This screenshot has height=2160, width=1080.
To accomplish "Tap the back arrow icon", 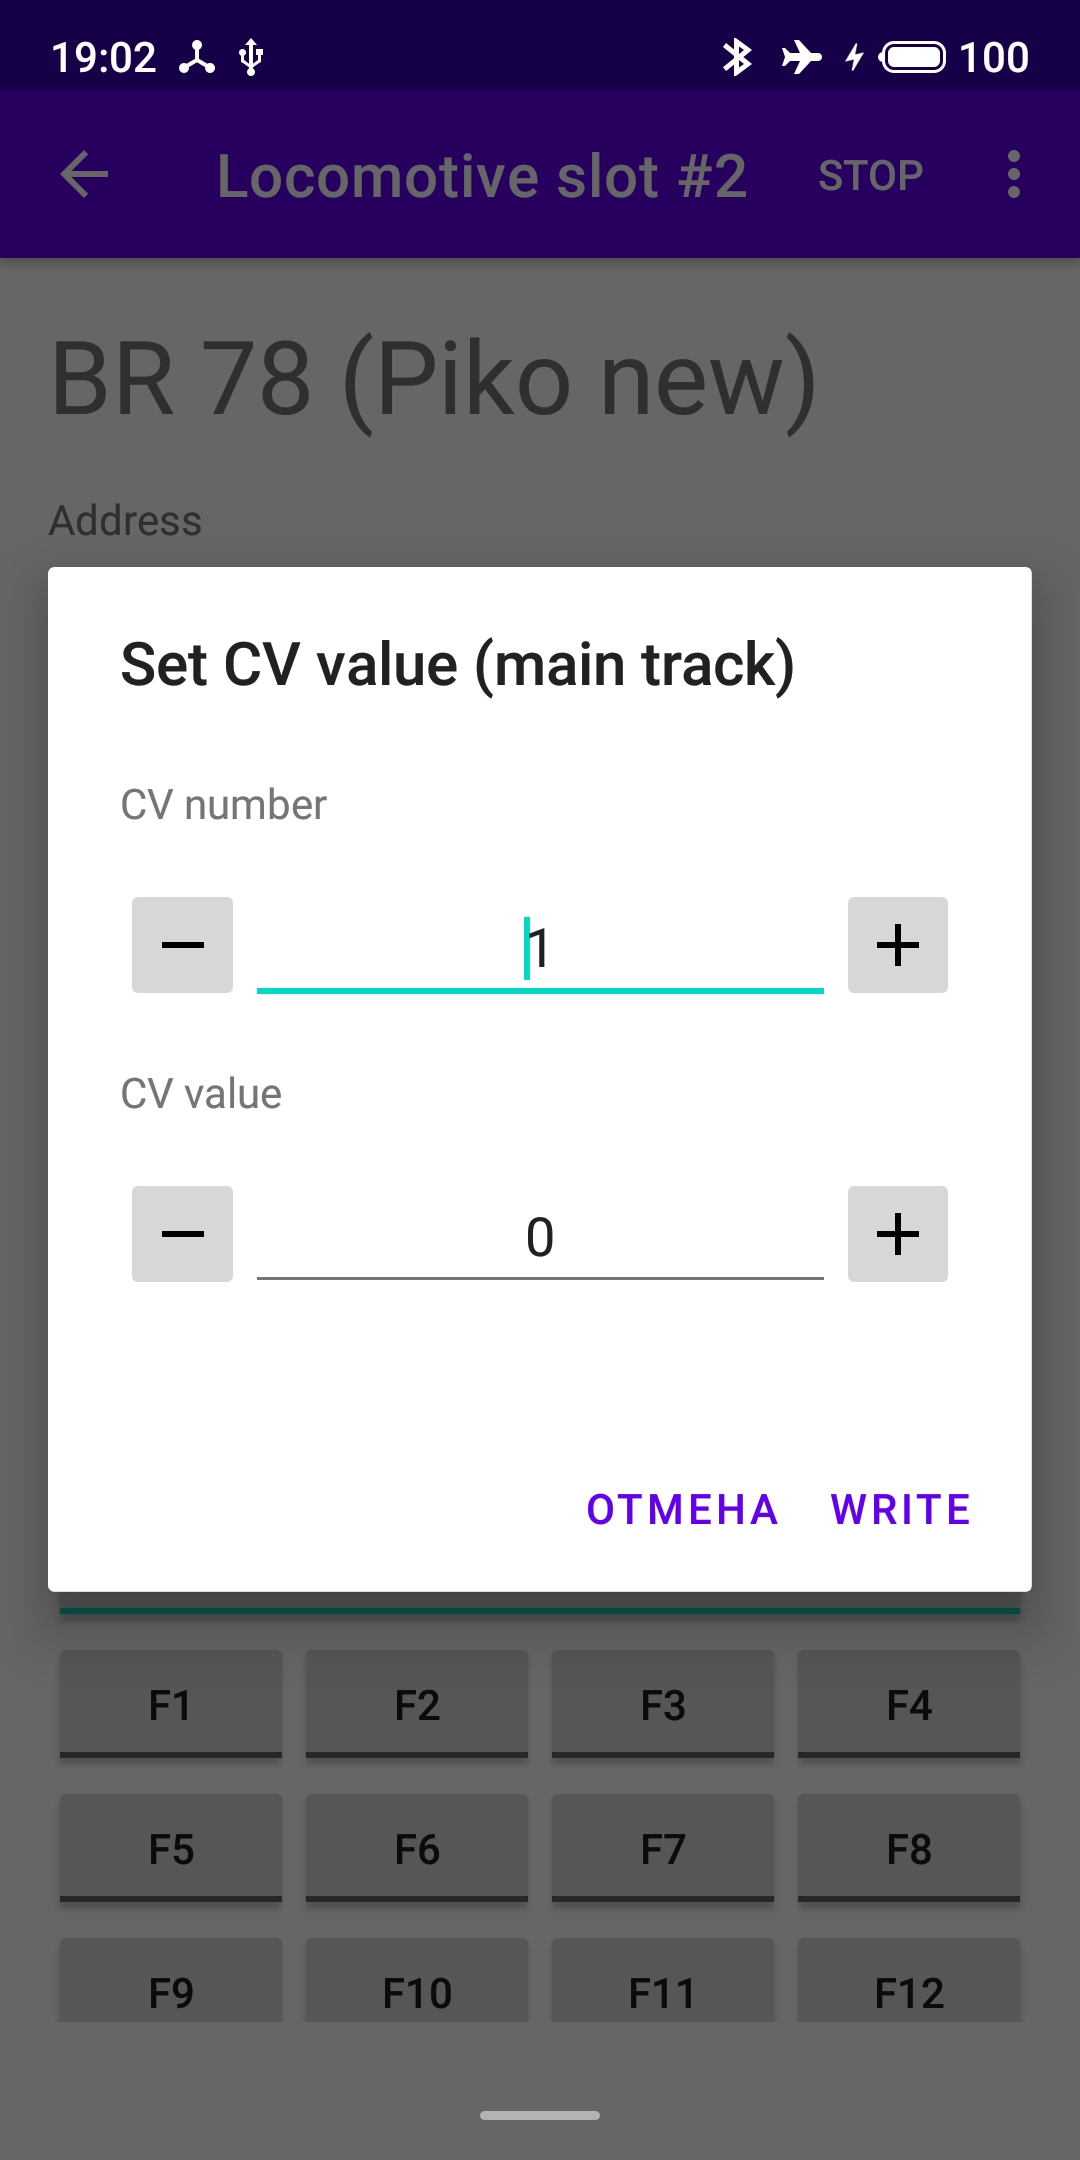I will tap(85, 175).
